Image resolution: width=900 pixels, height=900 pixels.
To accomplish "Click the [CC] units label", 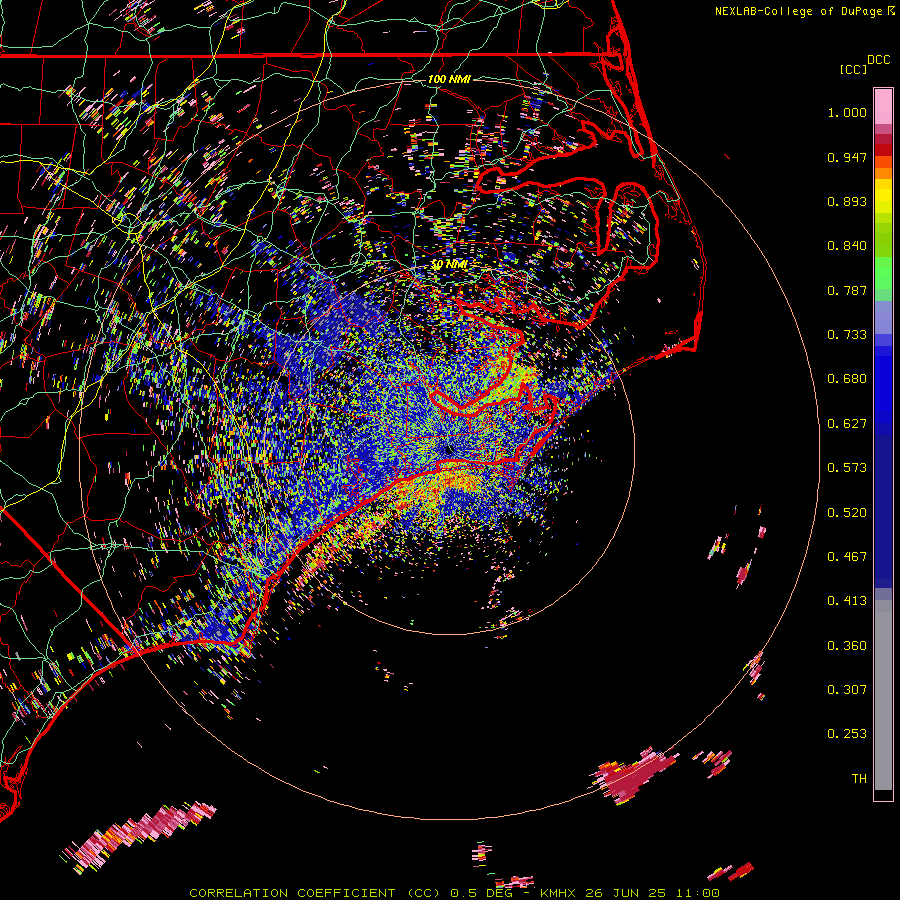I will [853, 69].
